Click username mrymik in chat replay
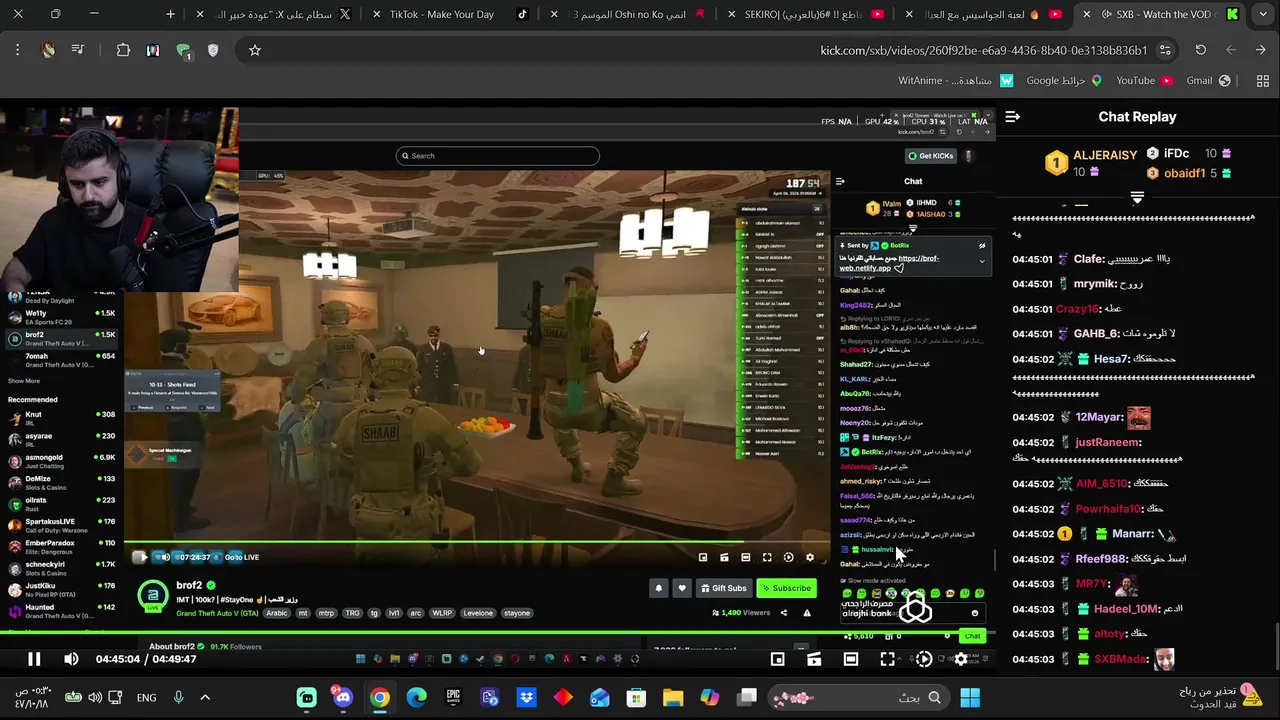This screenshot has width=1280, height=720. pyautogui.click(x=1094, y=284)
